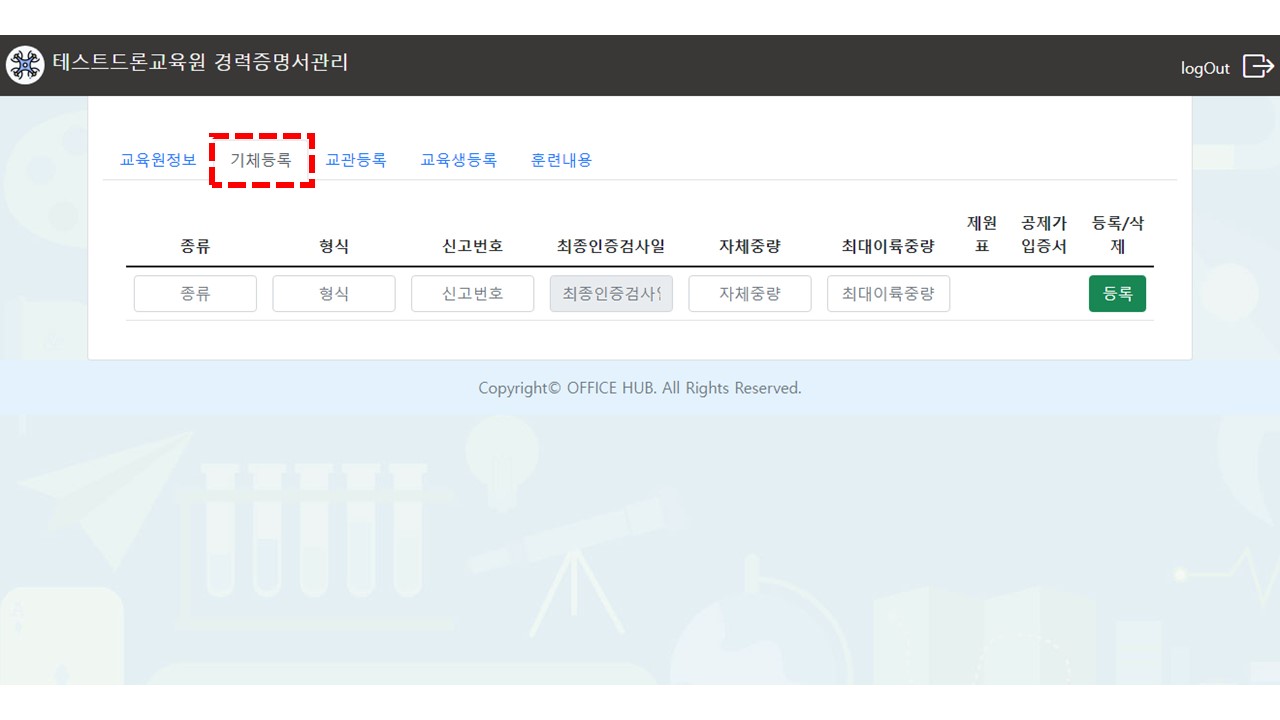This screenshot has width=1280, height=720.
Task: Click the 최대이륙중량 input field
Action: tap(888, 294)
